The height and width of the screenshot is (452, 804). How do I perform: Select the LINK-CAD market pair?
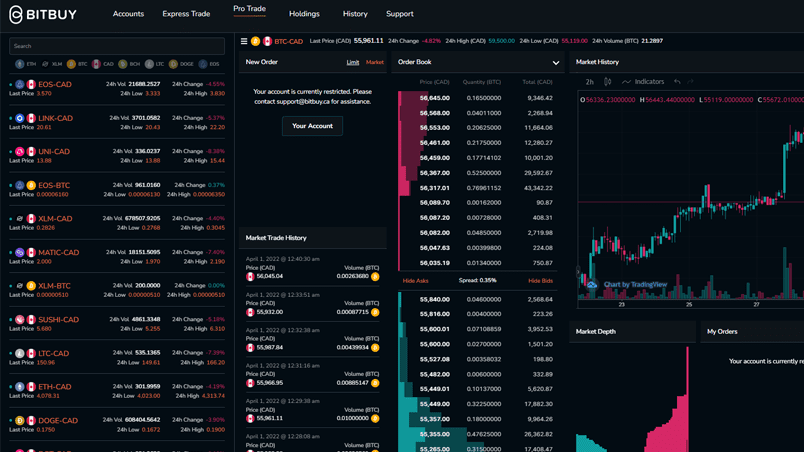55,118
